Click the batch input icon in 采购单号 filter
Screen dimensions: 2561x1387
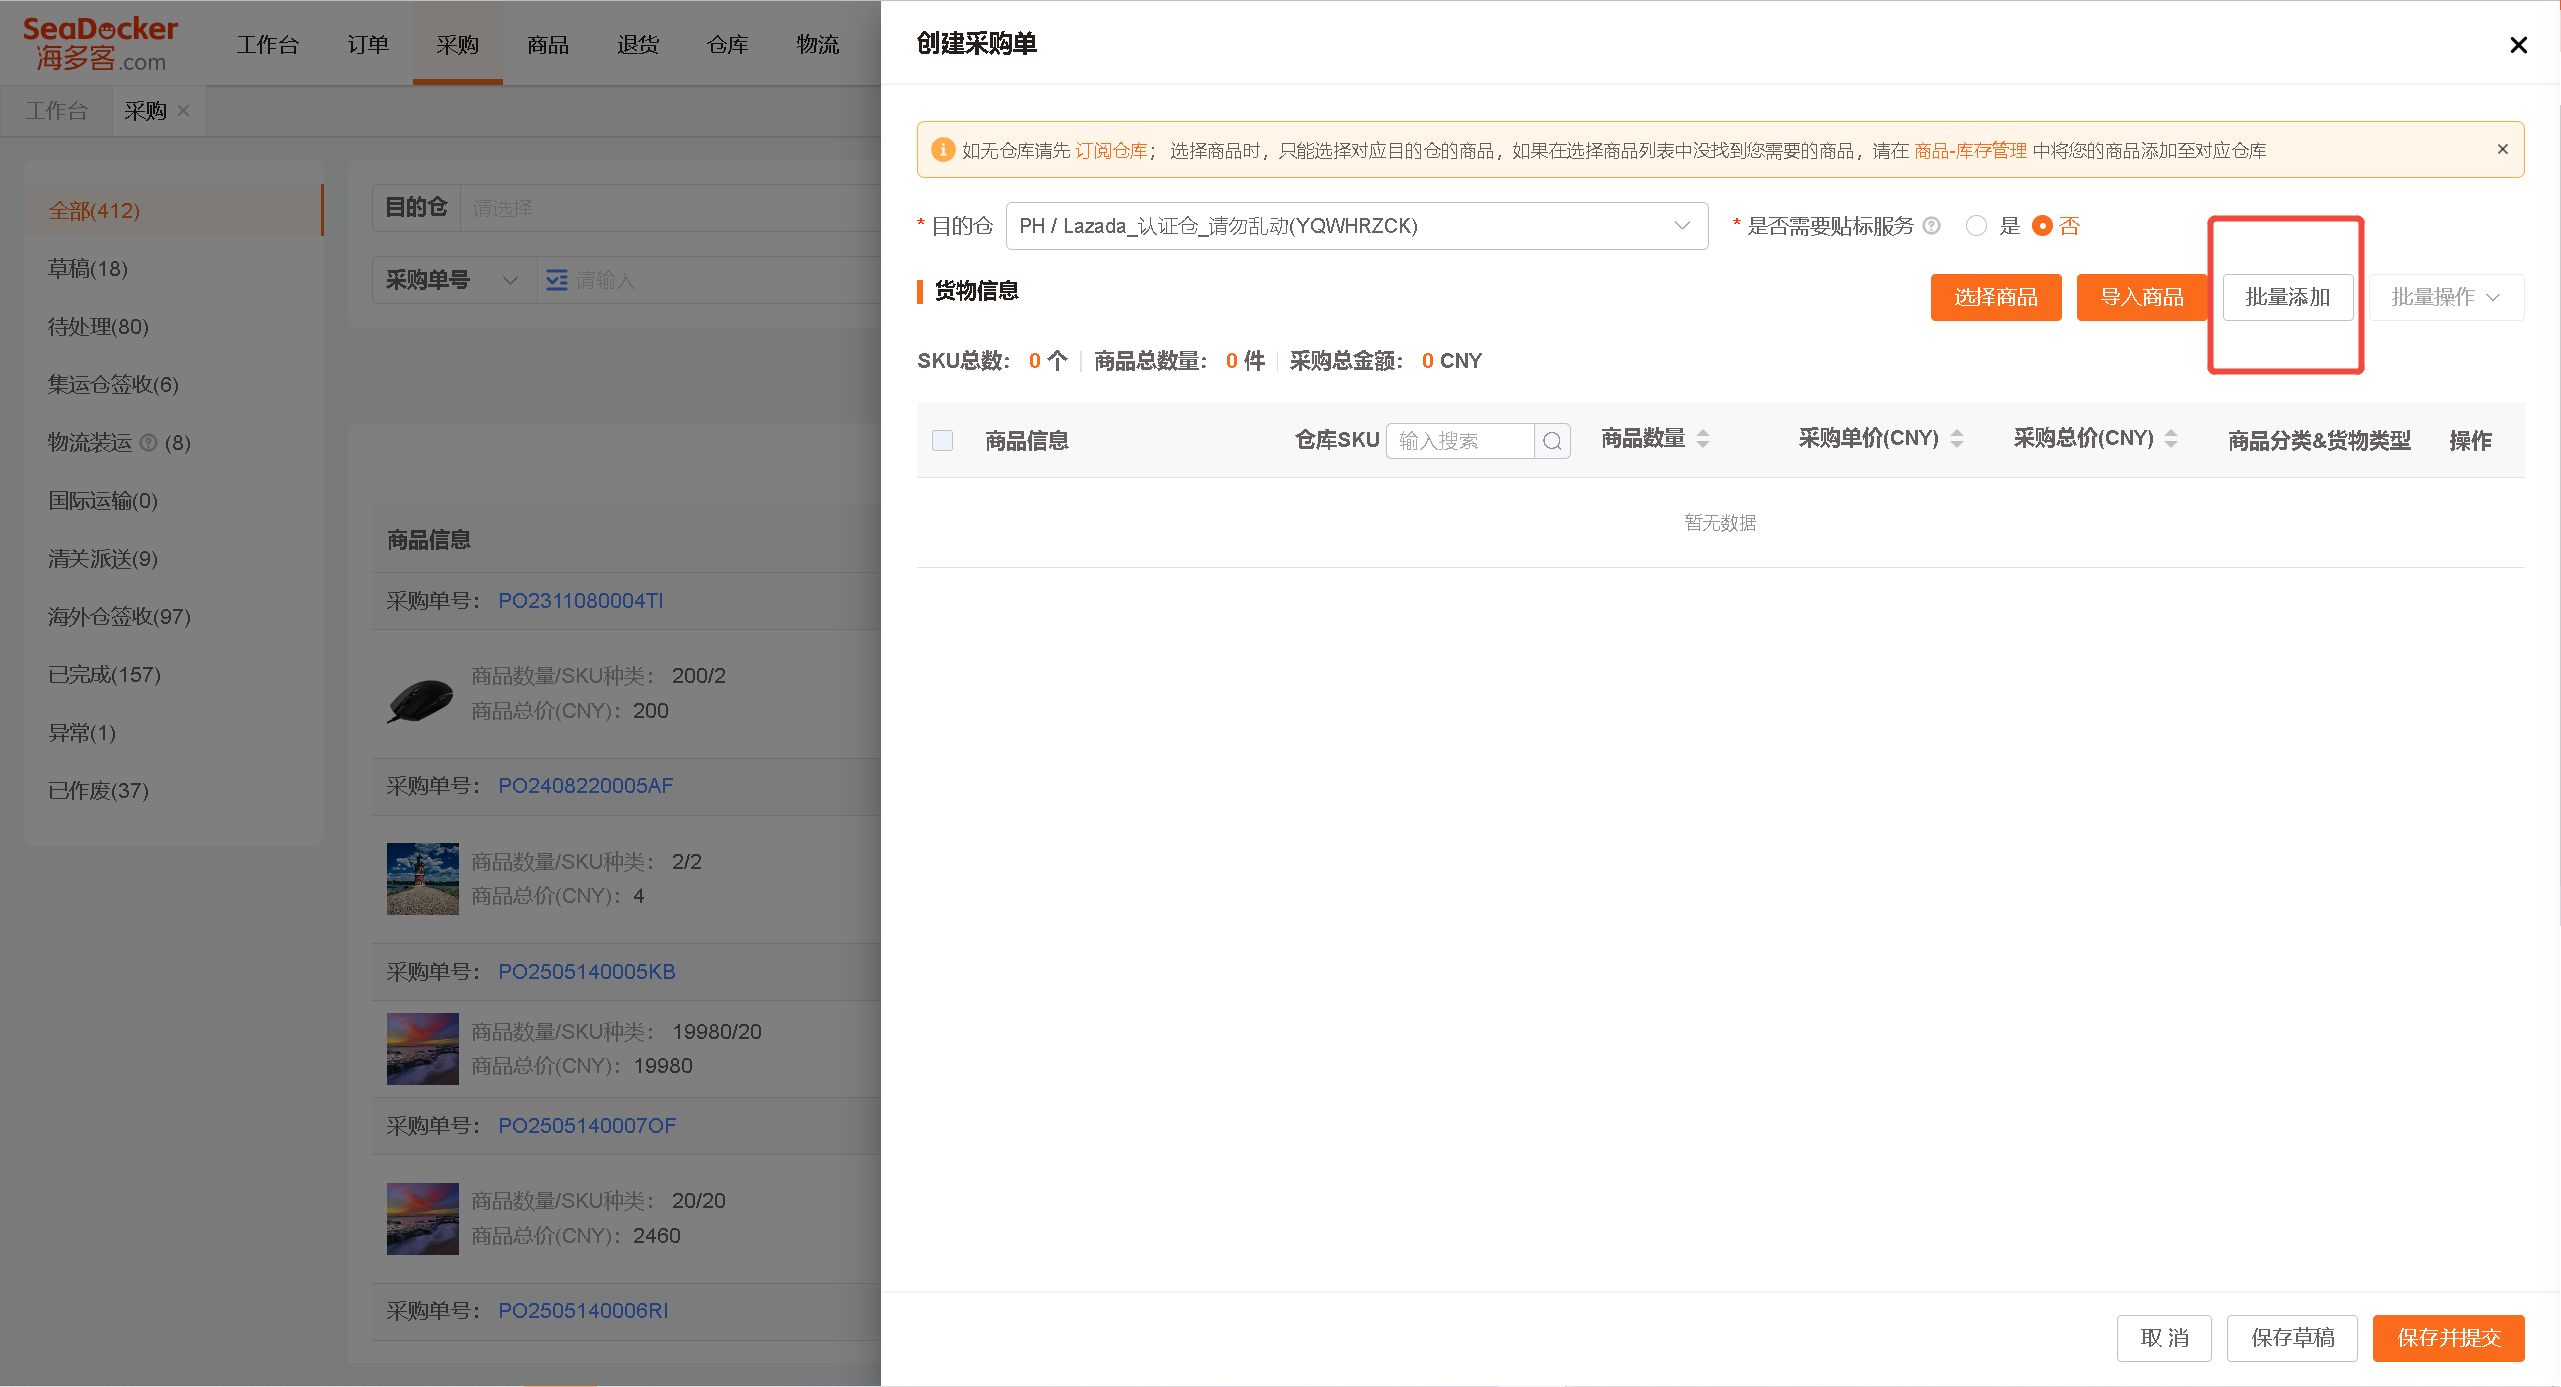point(557,280)
